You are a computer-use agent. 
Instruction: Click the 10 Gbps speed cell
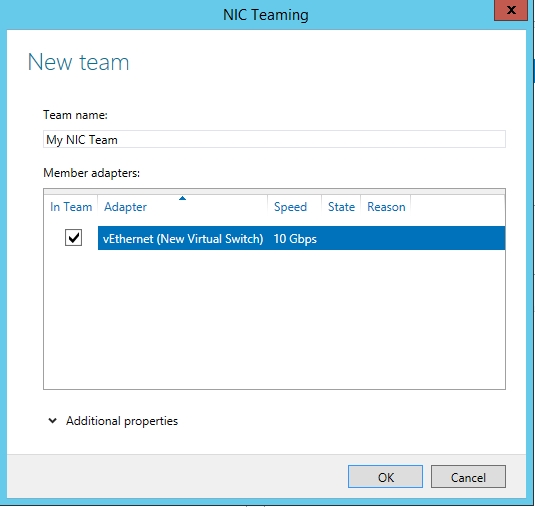[x=295, y=239]
